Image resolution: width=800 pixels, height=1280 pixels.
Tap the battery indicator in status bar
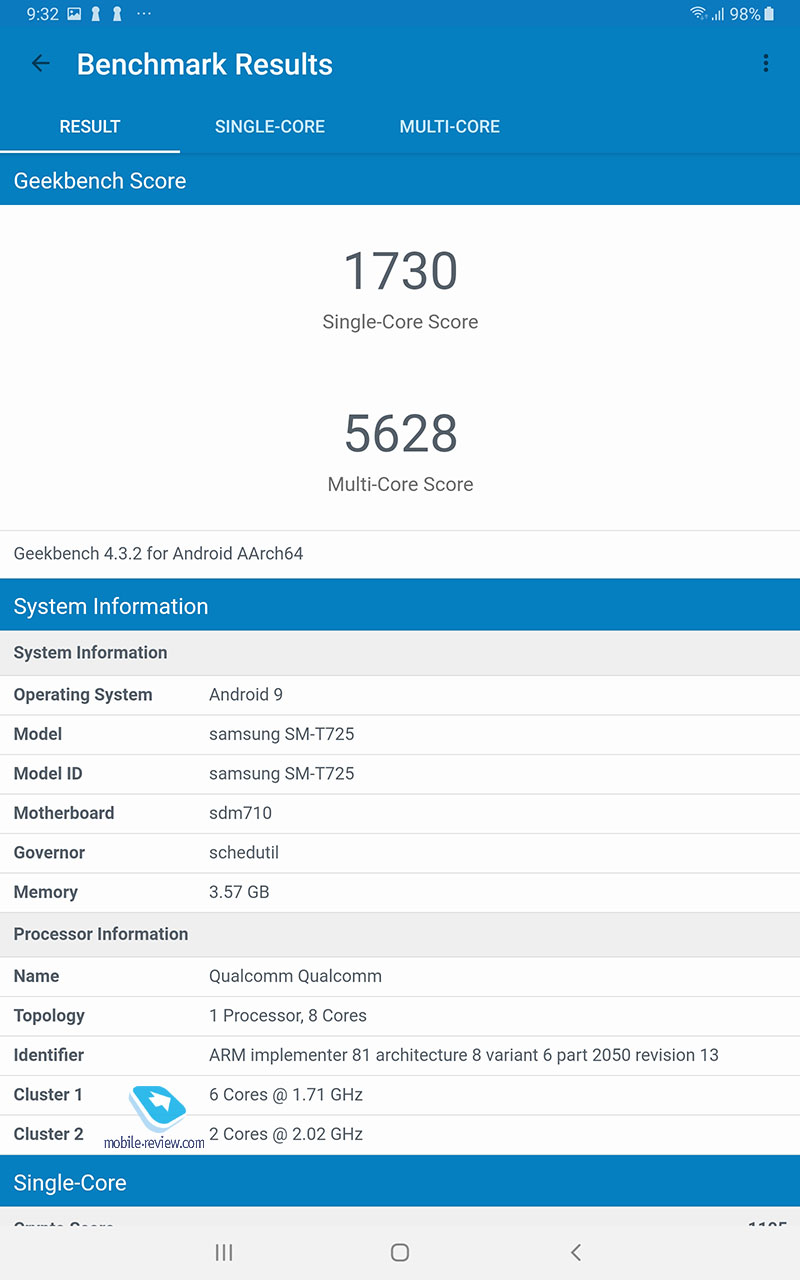click(x=768, y=14)
